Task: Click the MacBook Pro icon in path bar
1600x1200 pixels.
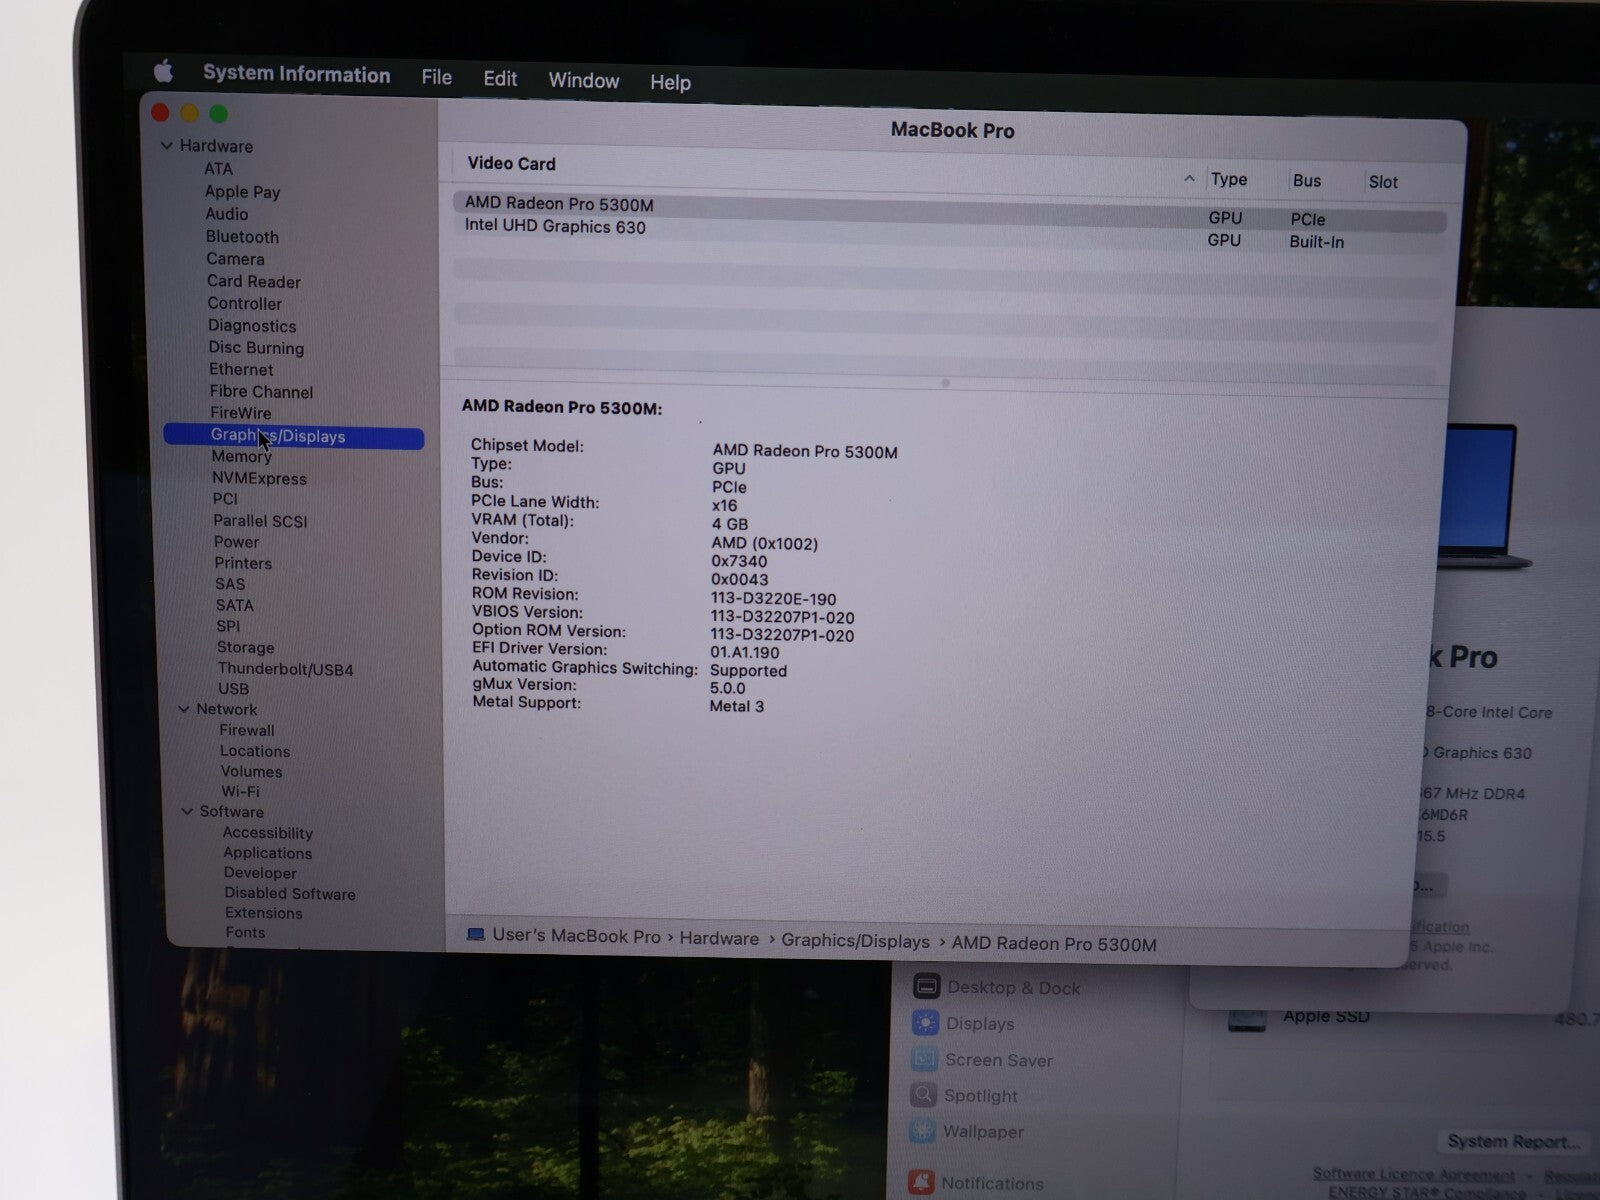Action: pos(476,935)
